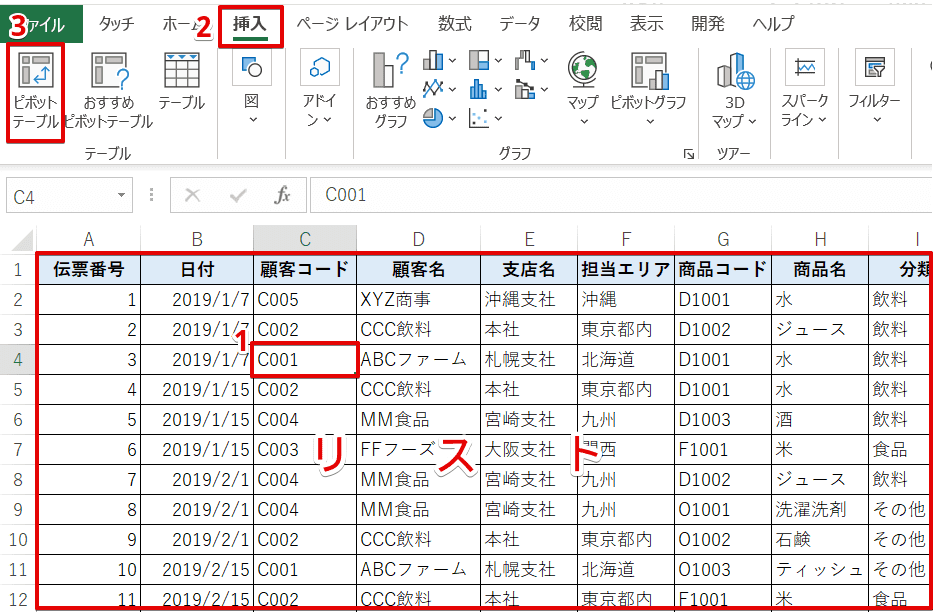Insert a column chart

pos(433,60)
